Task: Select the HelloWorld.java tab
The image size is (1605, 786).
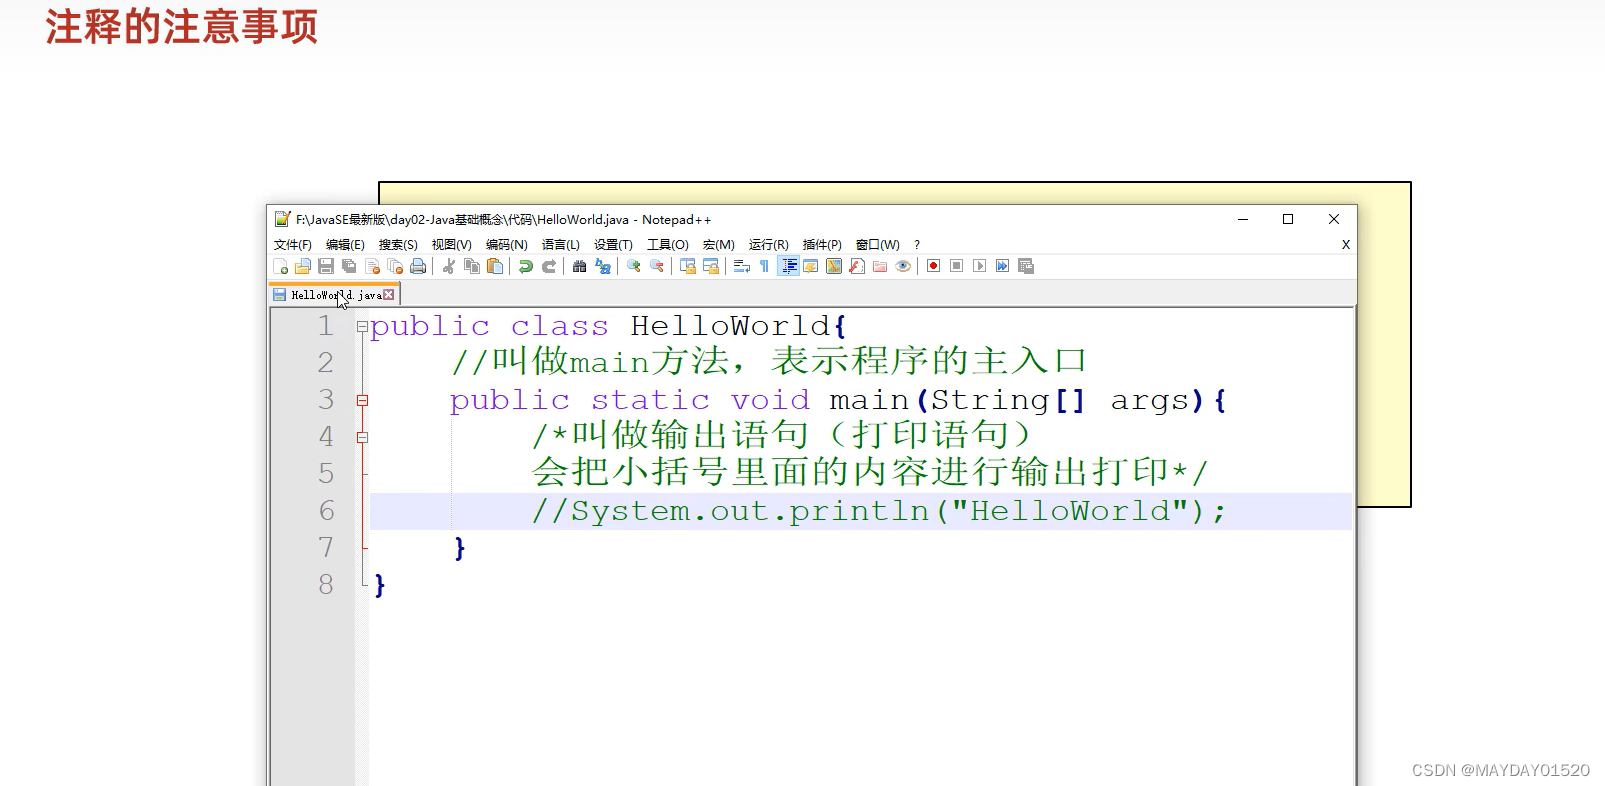Action: 335,295
